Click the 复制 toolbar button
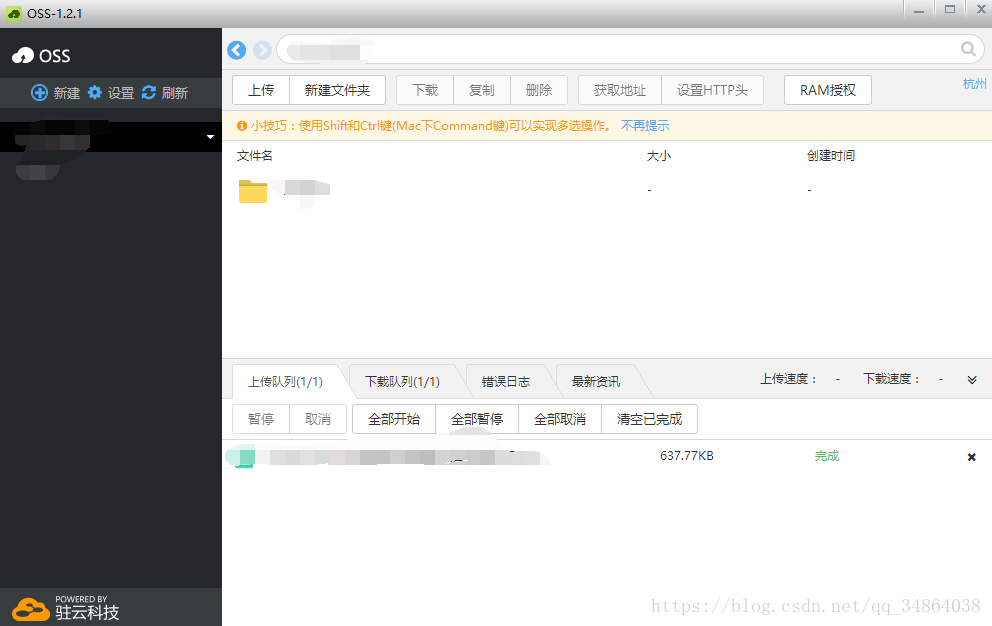Viewport: 992px width, 626px height. [481, 90]
